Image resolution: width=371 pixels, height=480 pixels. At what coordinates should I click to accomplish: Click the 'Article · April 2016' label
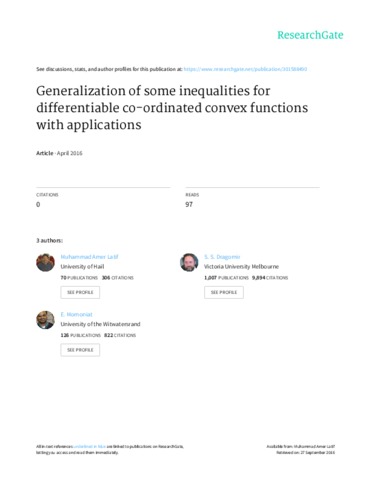pos(59,153)
